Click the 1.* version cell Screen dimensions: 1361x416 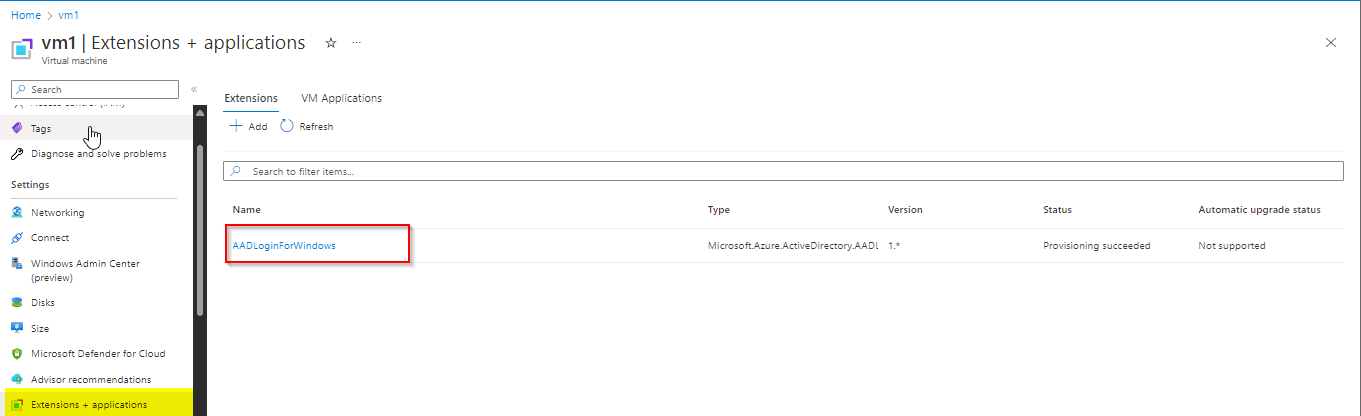[x=894, y=246]
